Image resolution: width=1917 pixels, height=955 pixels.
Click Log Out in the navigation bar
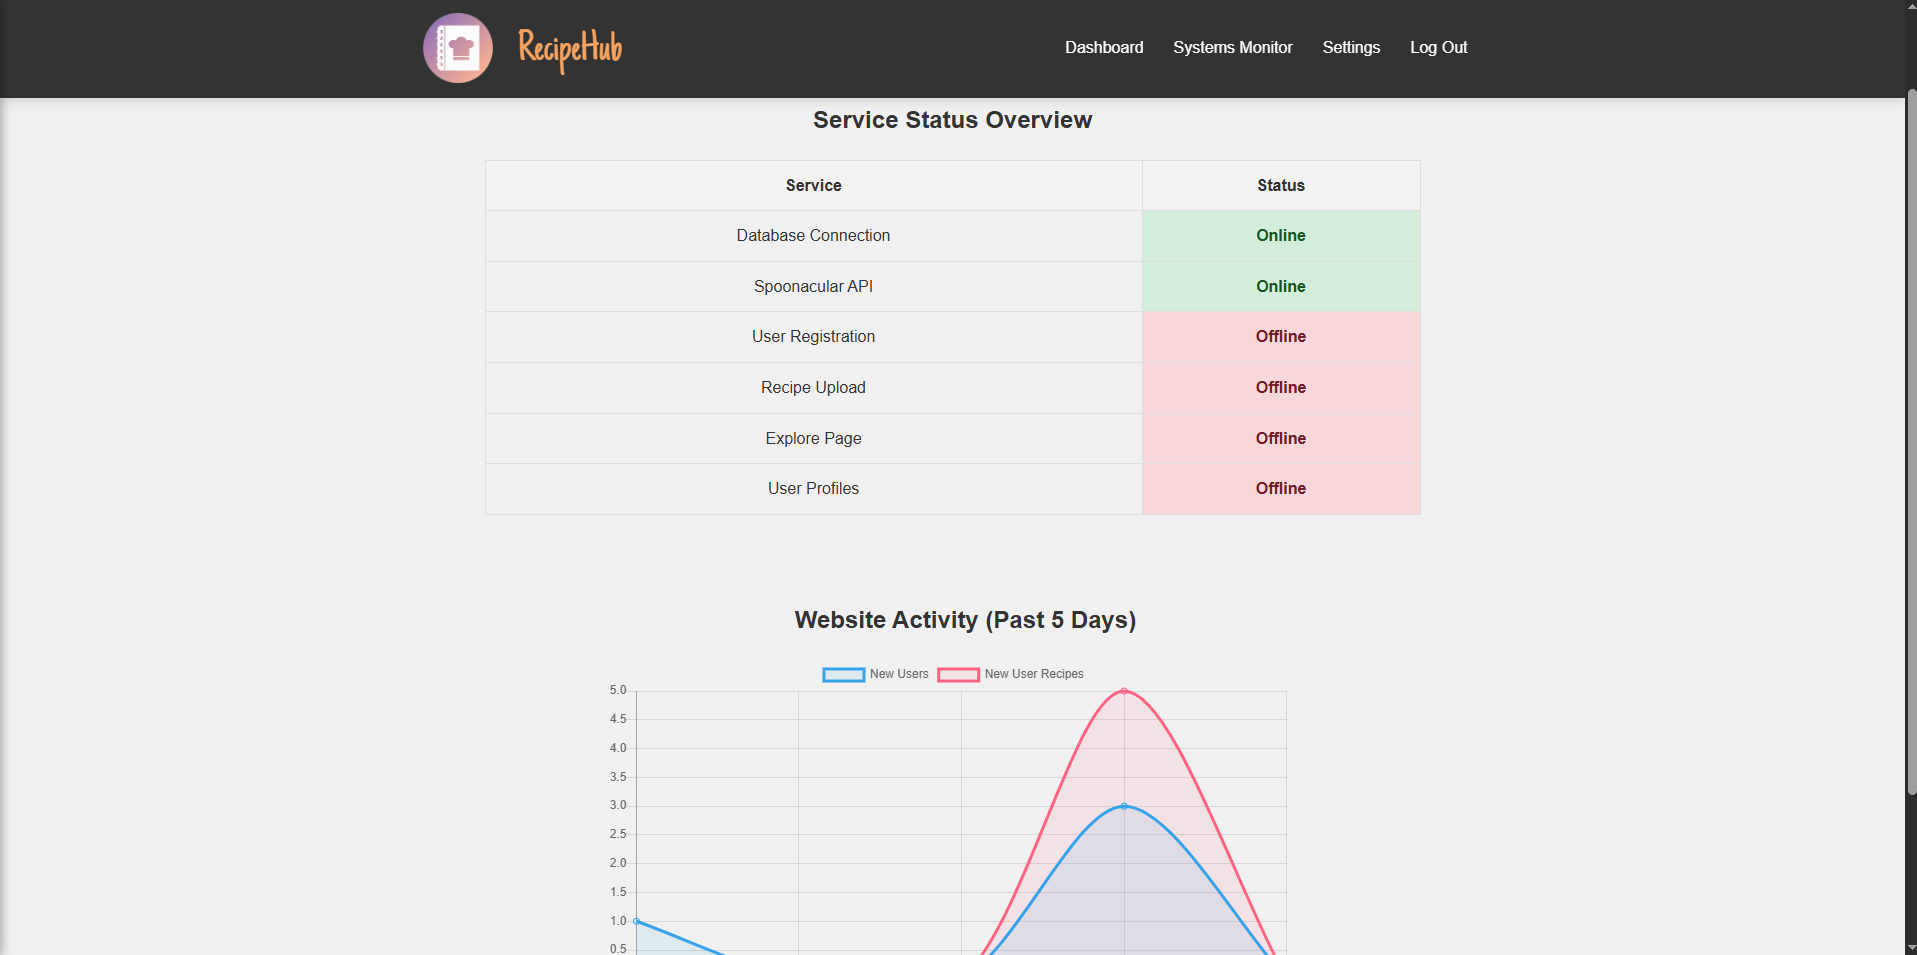[1438, 47]
